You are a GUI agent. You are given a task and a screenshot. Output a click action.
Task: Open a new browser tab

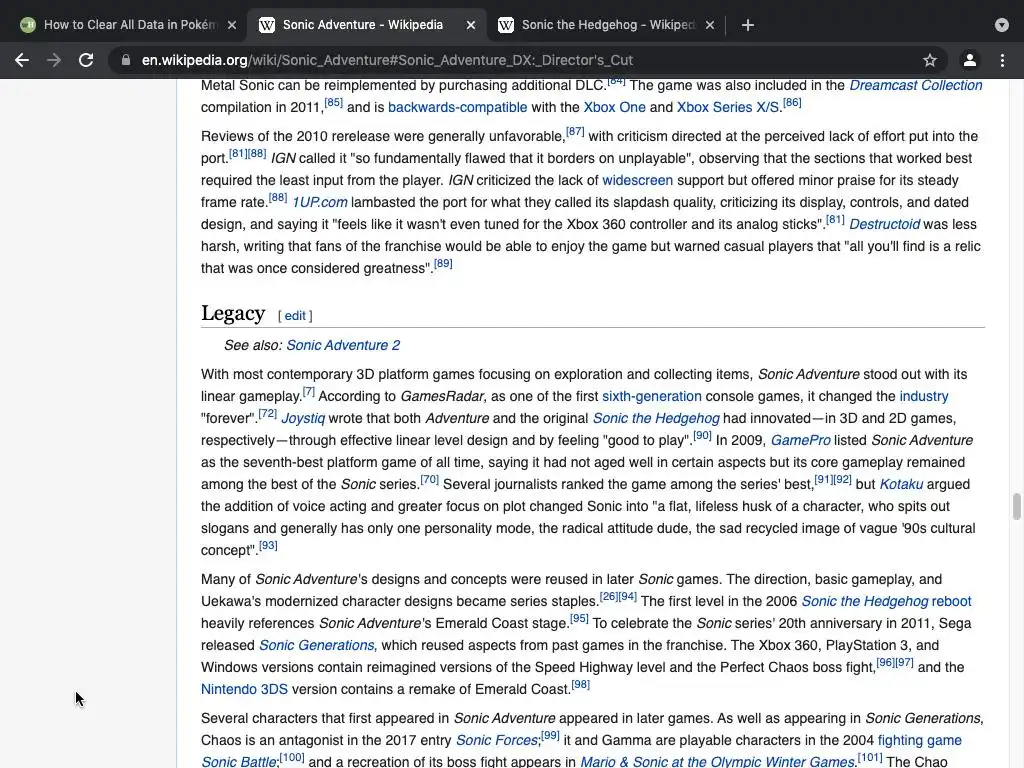click(748, 25)
